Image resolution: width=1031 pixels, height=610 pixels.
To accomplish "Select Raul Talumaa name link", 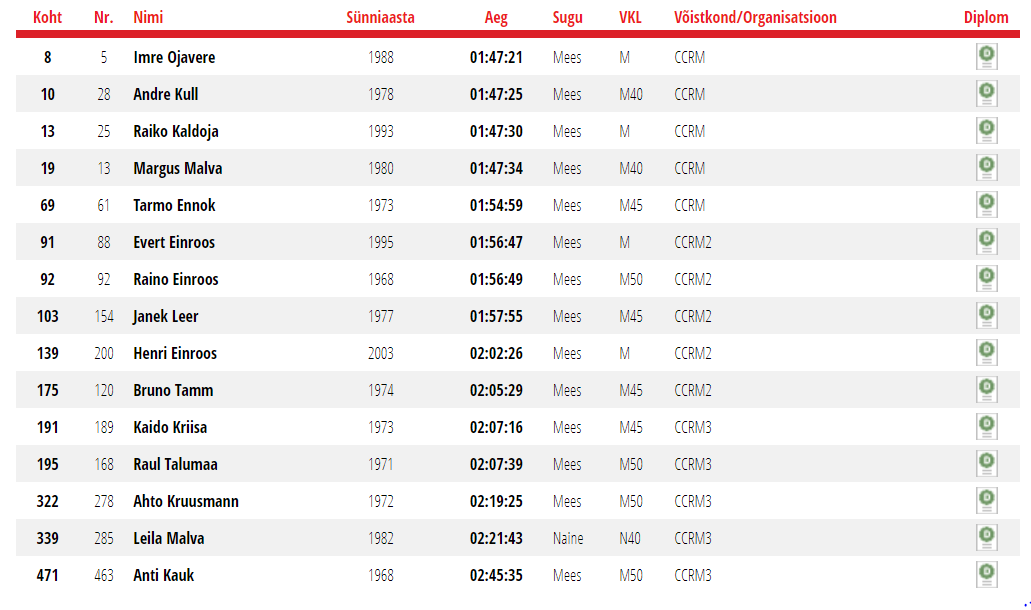I will [175, 464].
